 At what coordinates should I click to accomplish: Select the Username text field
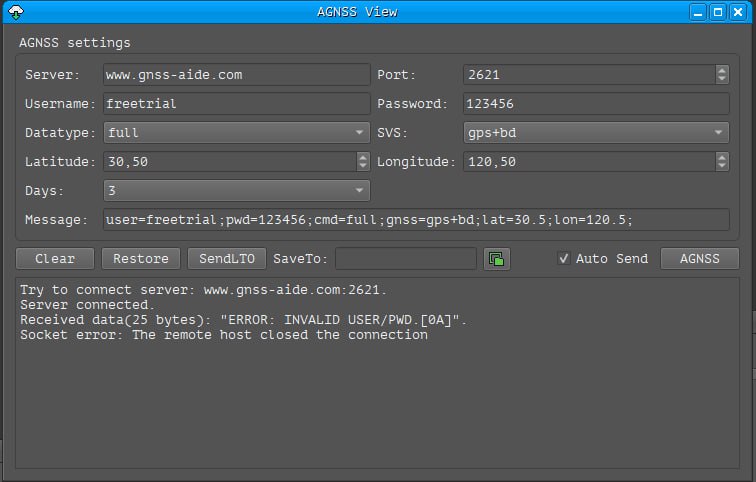(237, 104)
